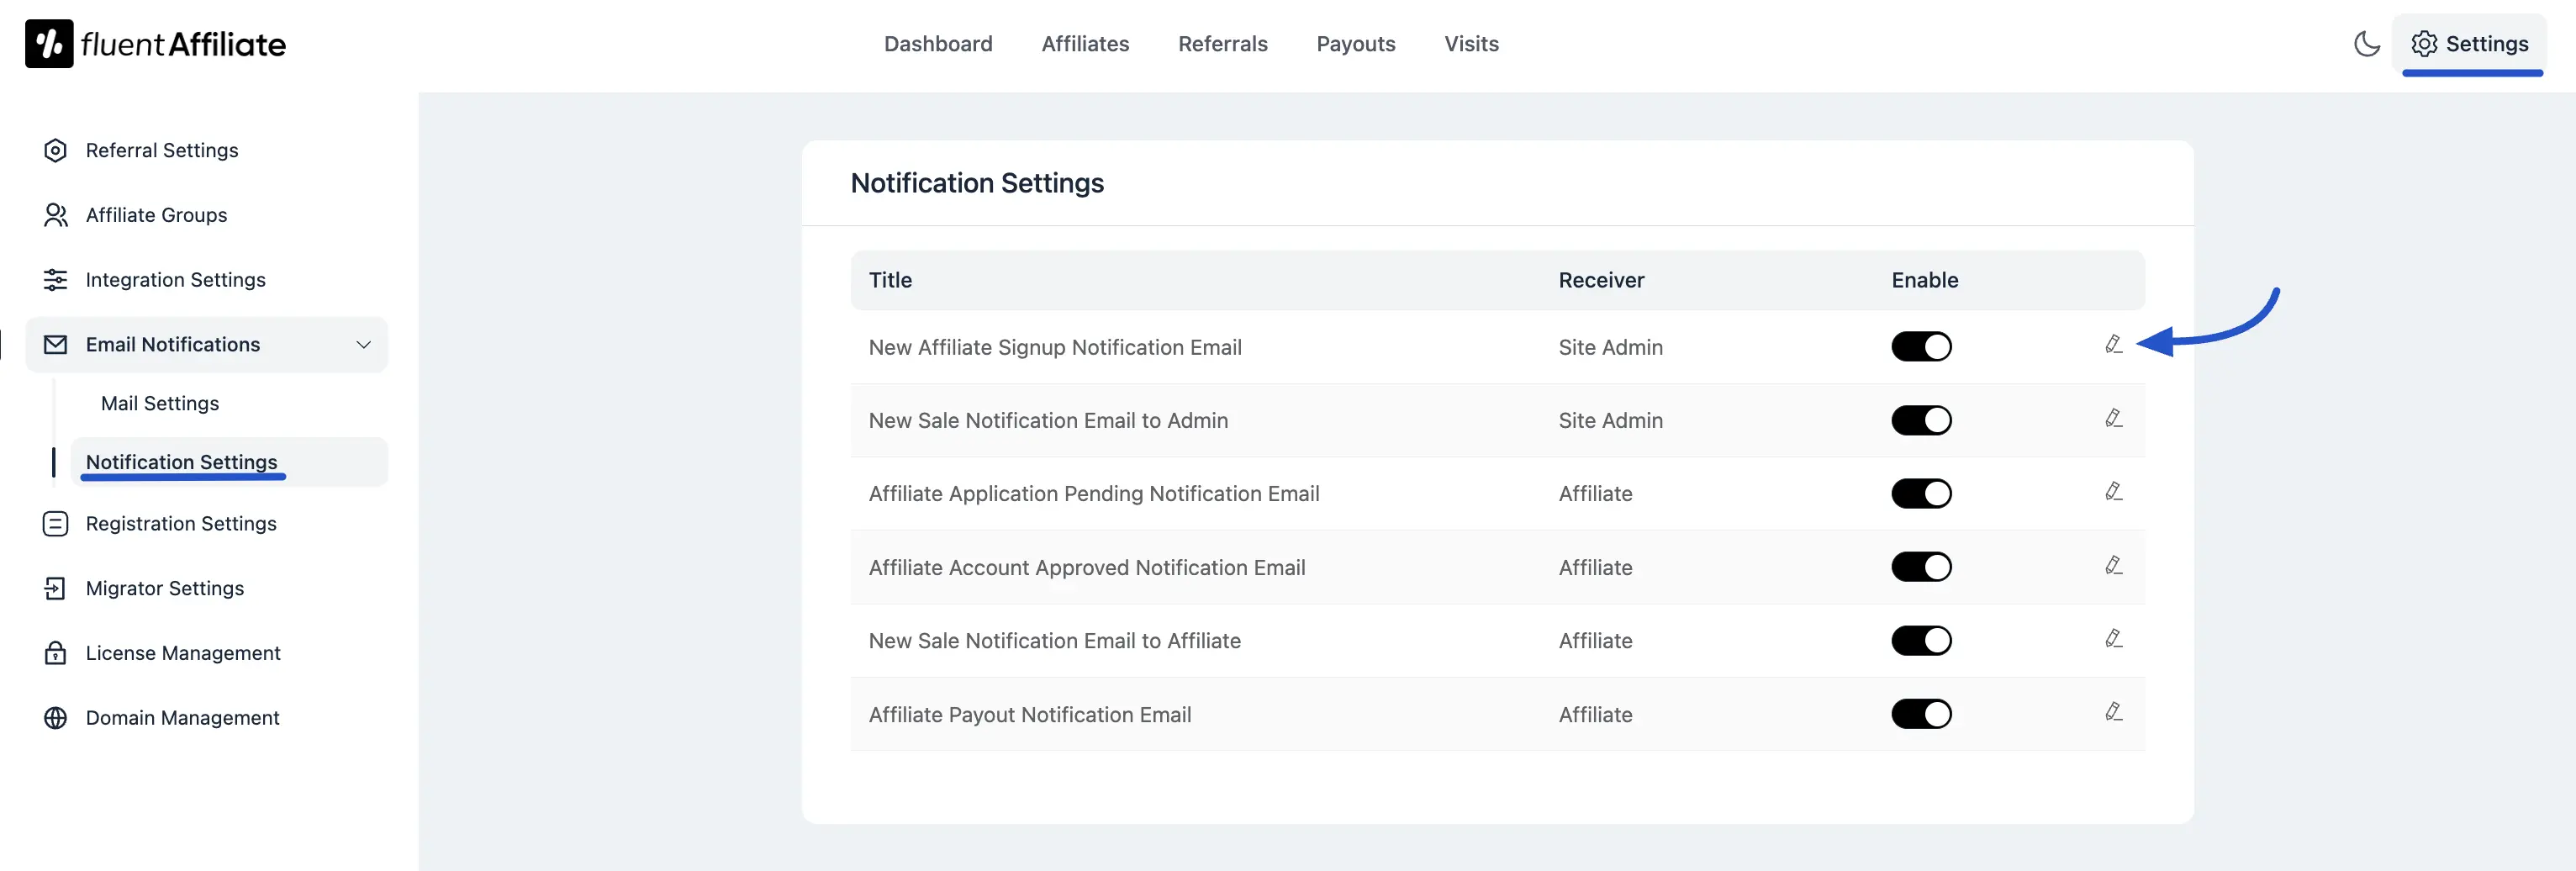
Task: Click the Email Notifications envelope icon
Action: [x=55, y=344]
